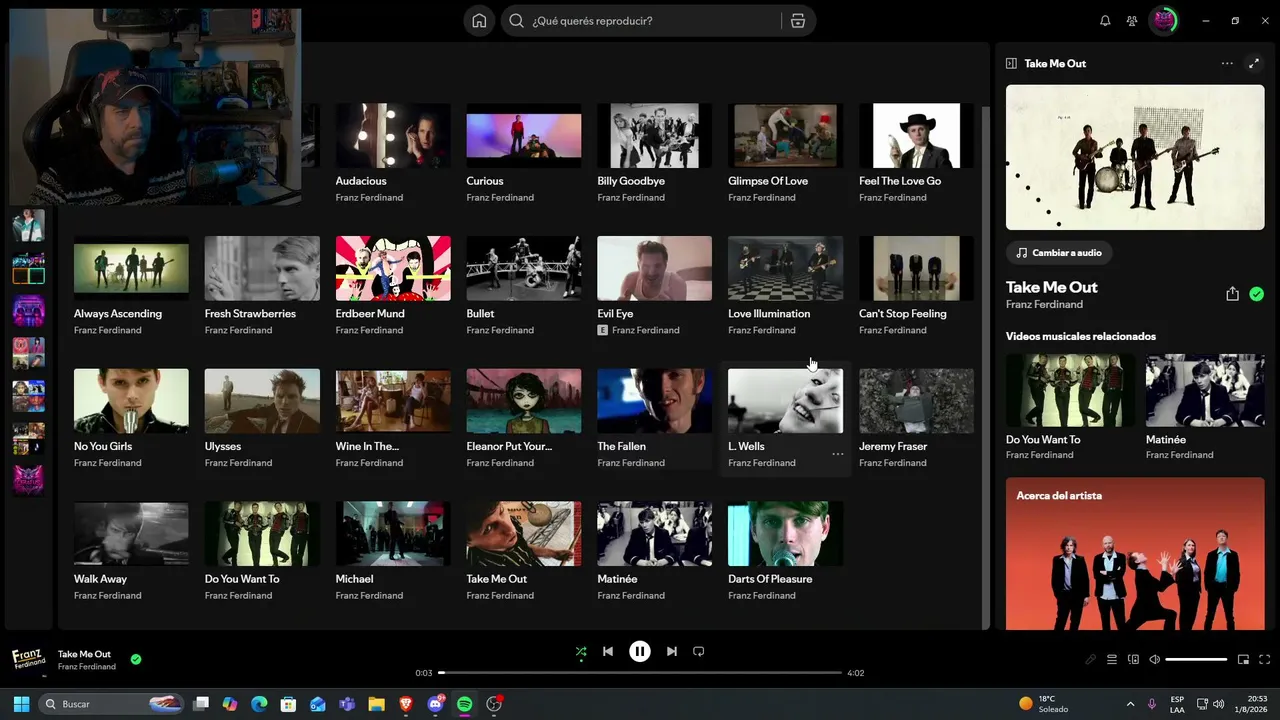Open the Windows Start menu
Screen dimensions: 1280x720
21,704
